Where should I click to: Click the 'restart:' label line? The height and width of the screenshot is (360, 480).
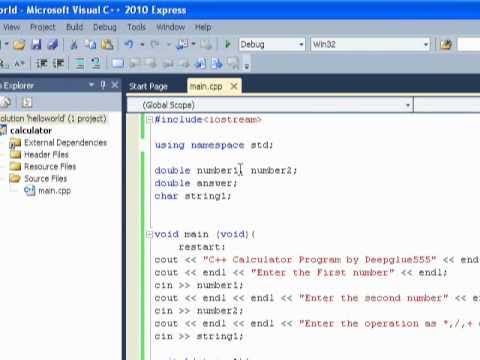[202, 247]
